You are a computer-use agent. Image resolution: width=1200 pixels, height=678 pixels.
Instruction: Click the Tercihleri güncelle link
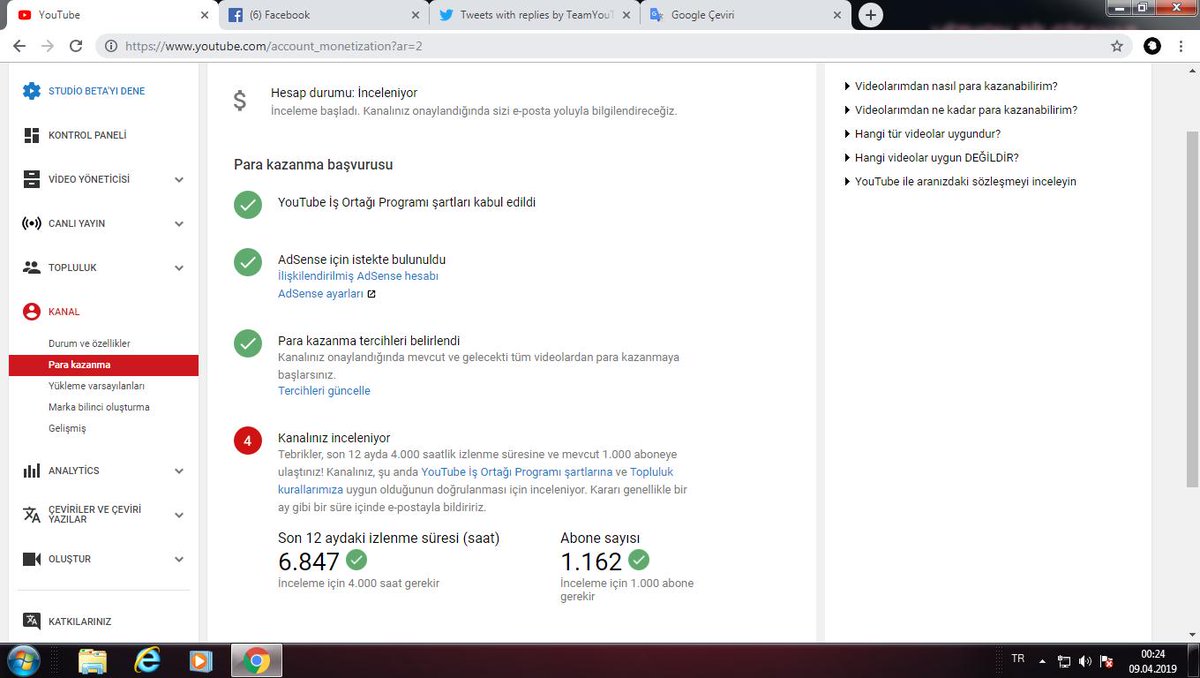pyautogui.click(x=324, y=391)
